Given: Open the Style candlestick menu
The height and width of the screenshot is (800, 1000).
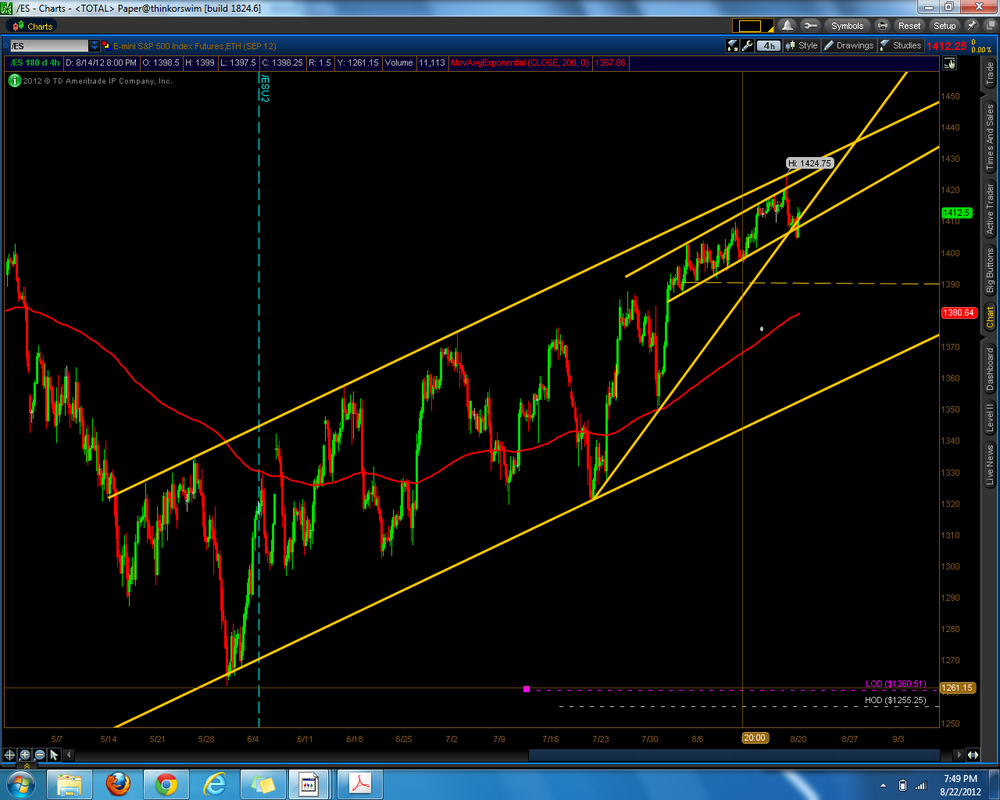Looking at the screenshot, I should coord(802,45).
